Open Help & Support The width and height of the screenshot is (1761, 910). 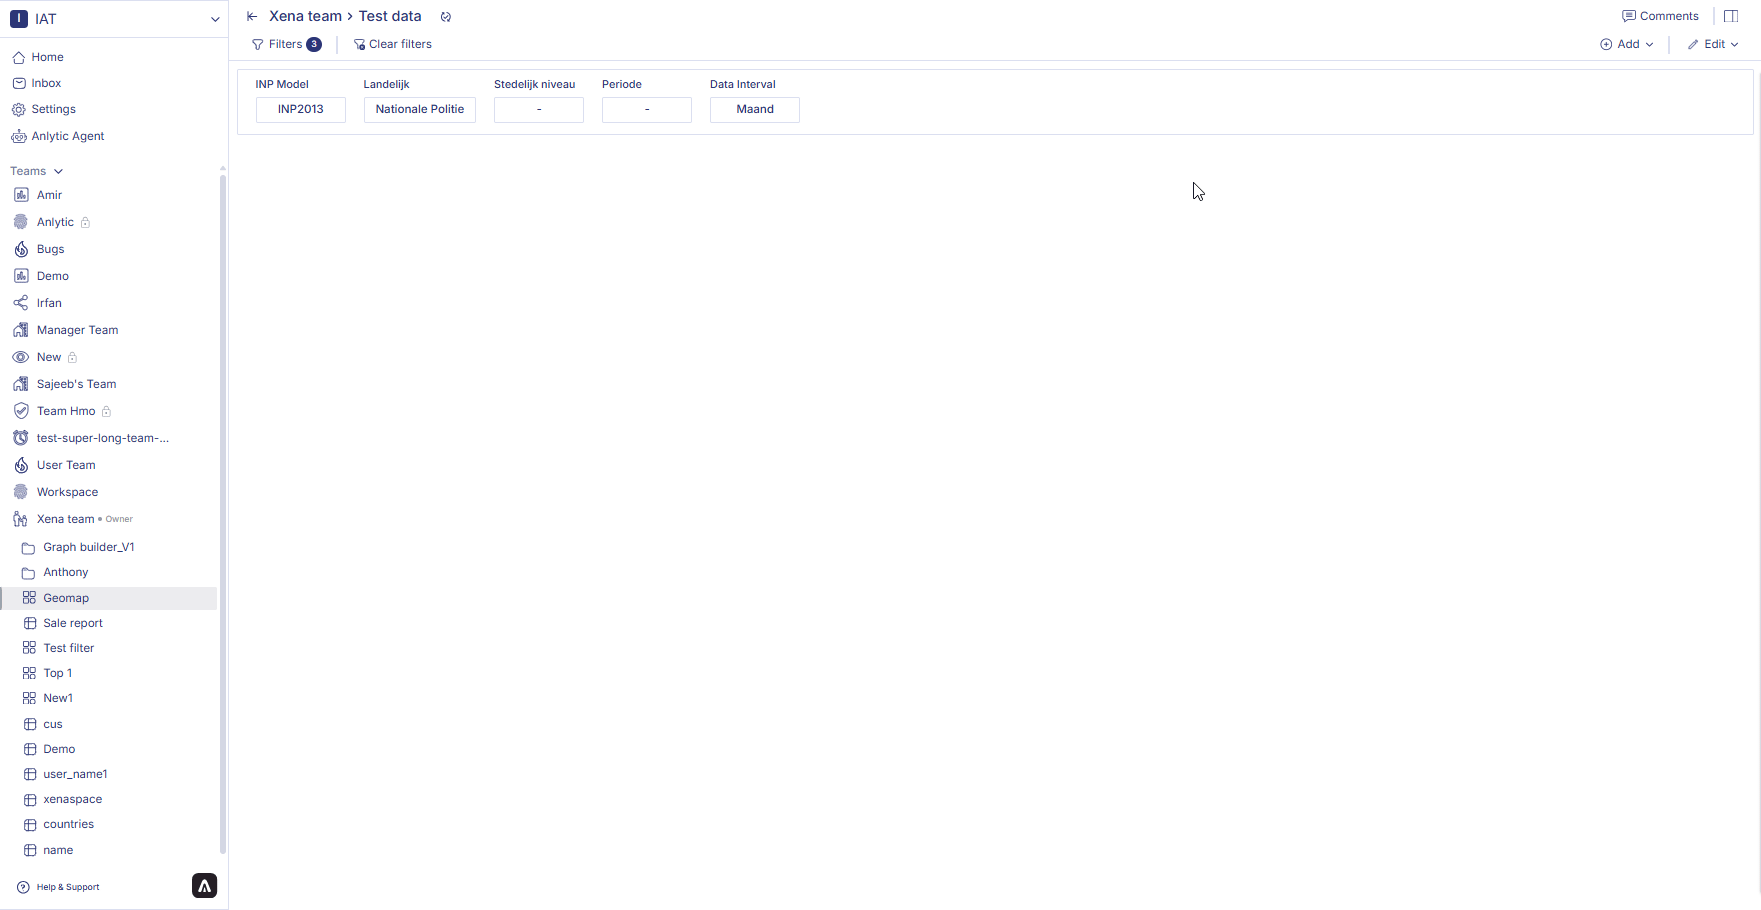[67, 887]
